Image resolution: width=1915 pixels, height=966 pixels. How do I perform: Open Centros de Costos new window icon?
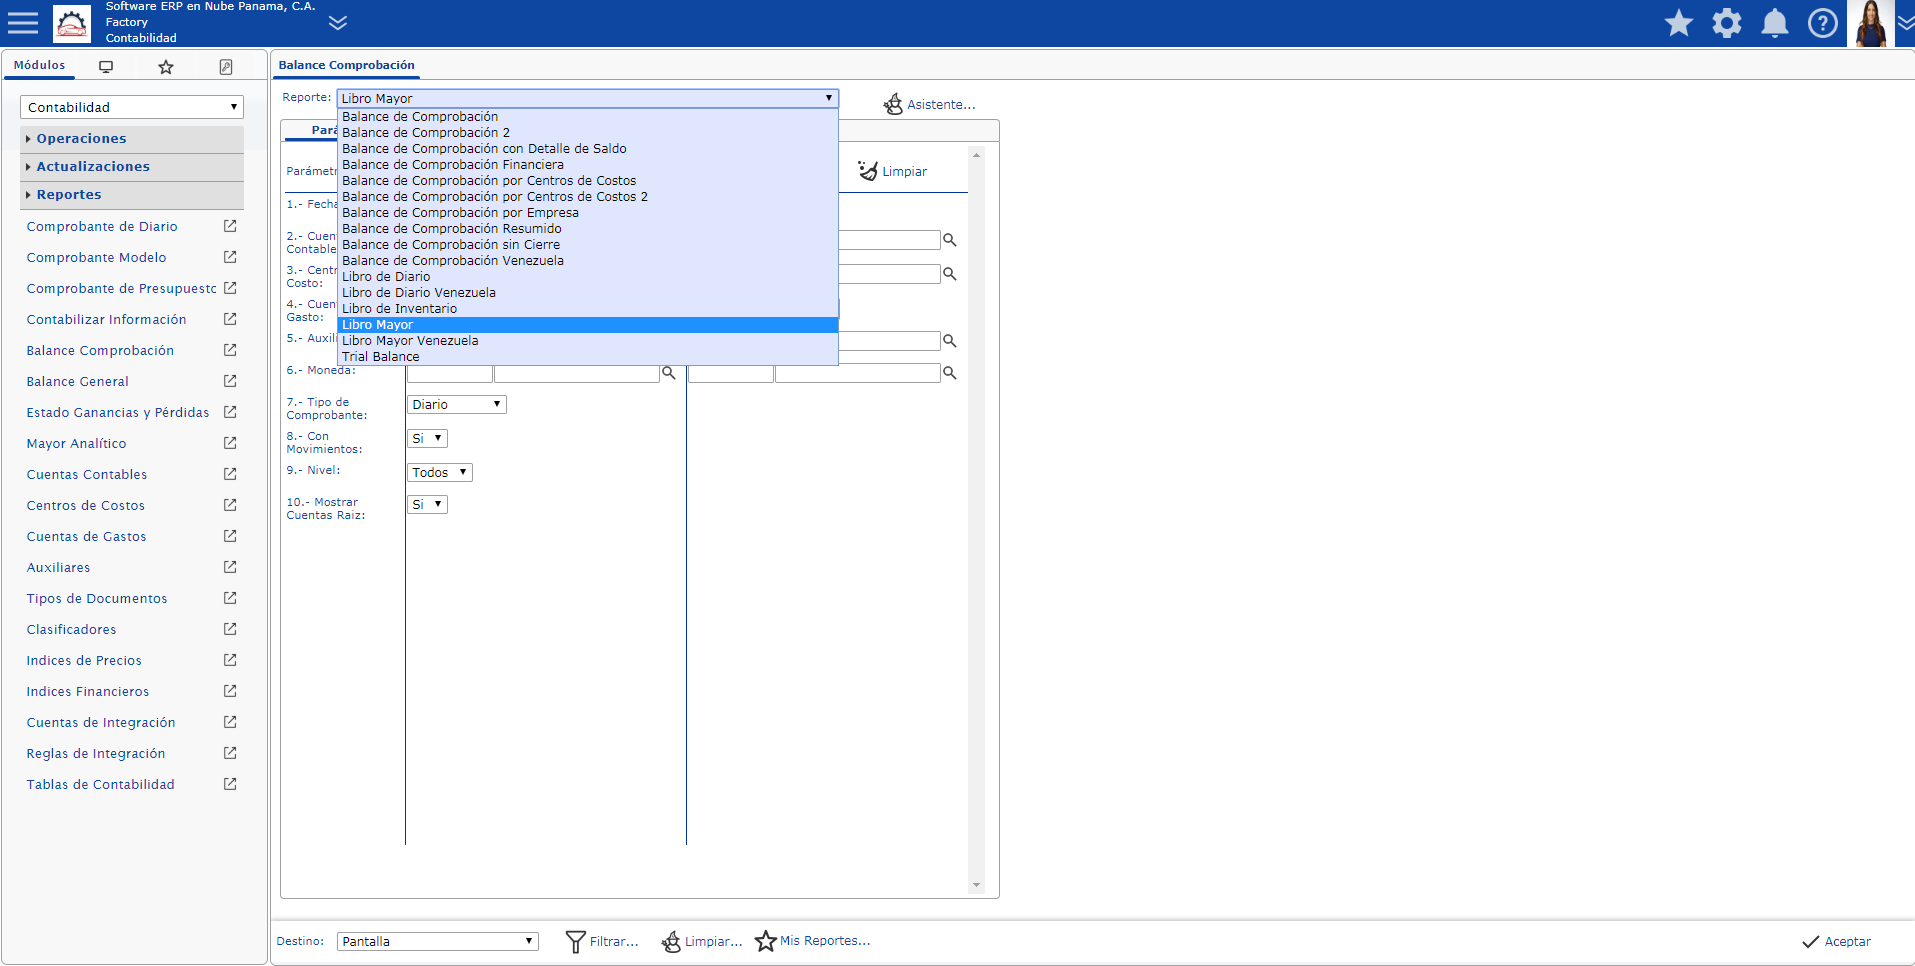tap(230, 505)
